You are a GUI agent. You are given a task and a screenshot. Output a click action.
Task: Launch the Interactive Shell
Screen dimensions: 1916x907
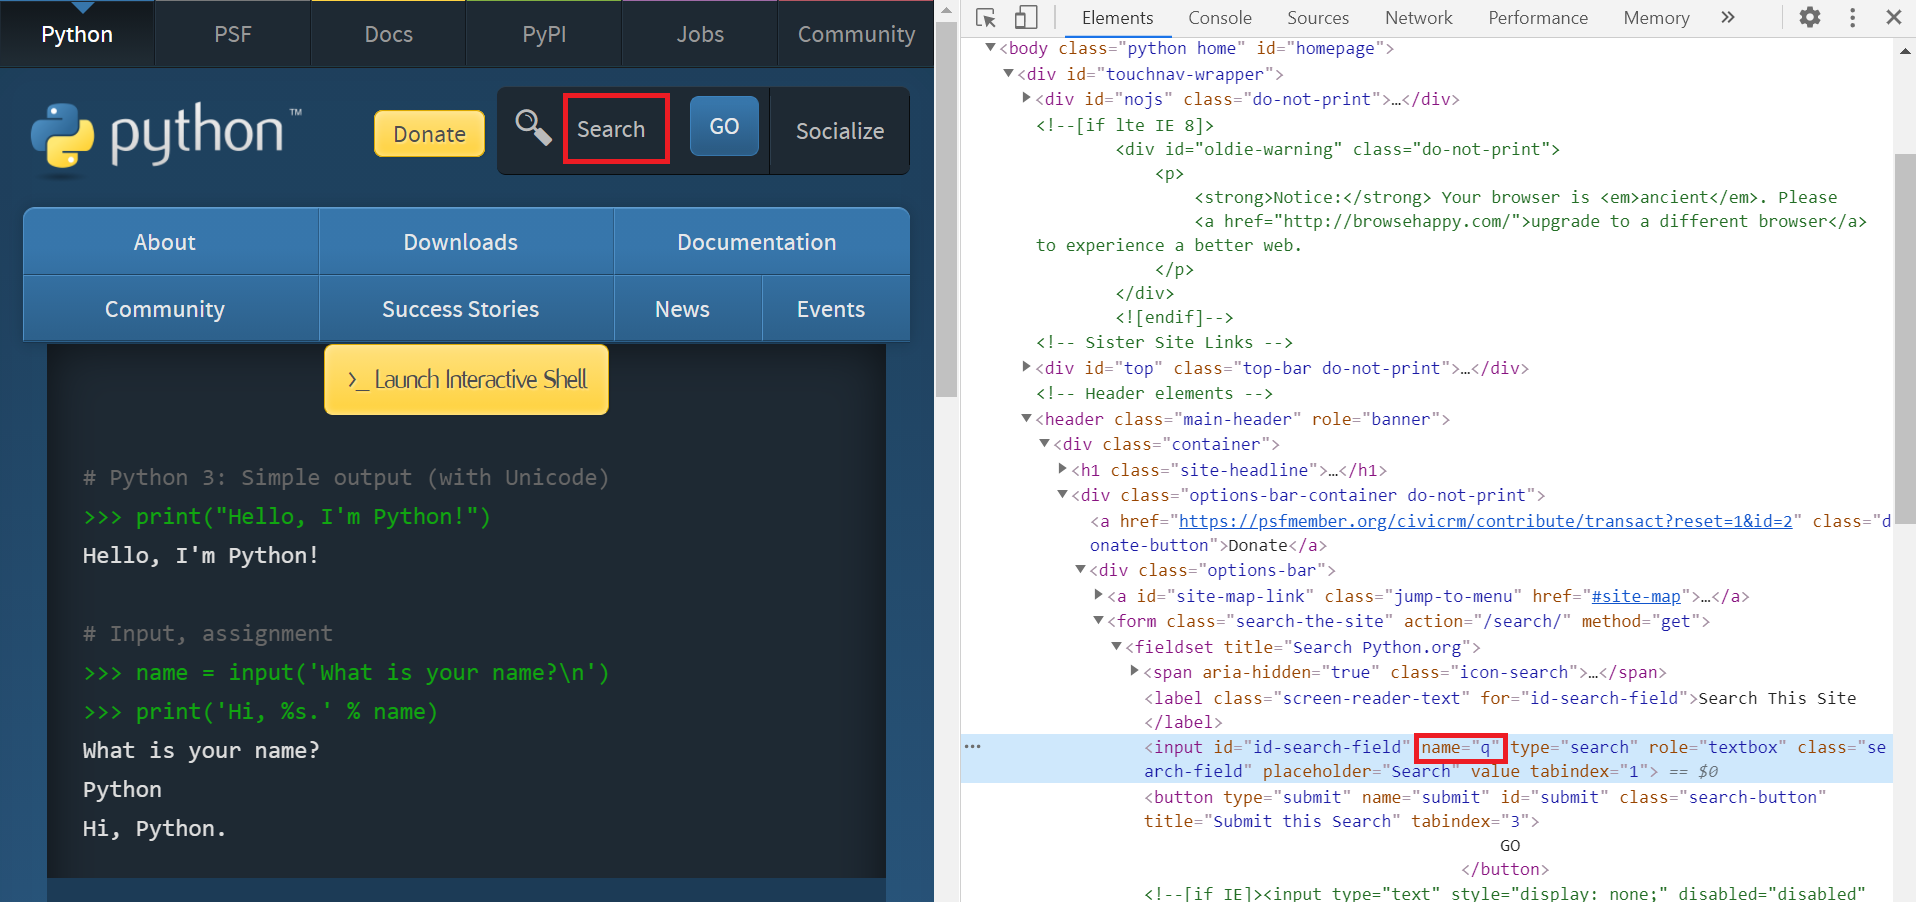(466, 380)
